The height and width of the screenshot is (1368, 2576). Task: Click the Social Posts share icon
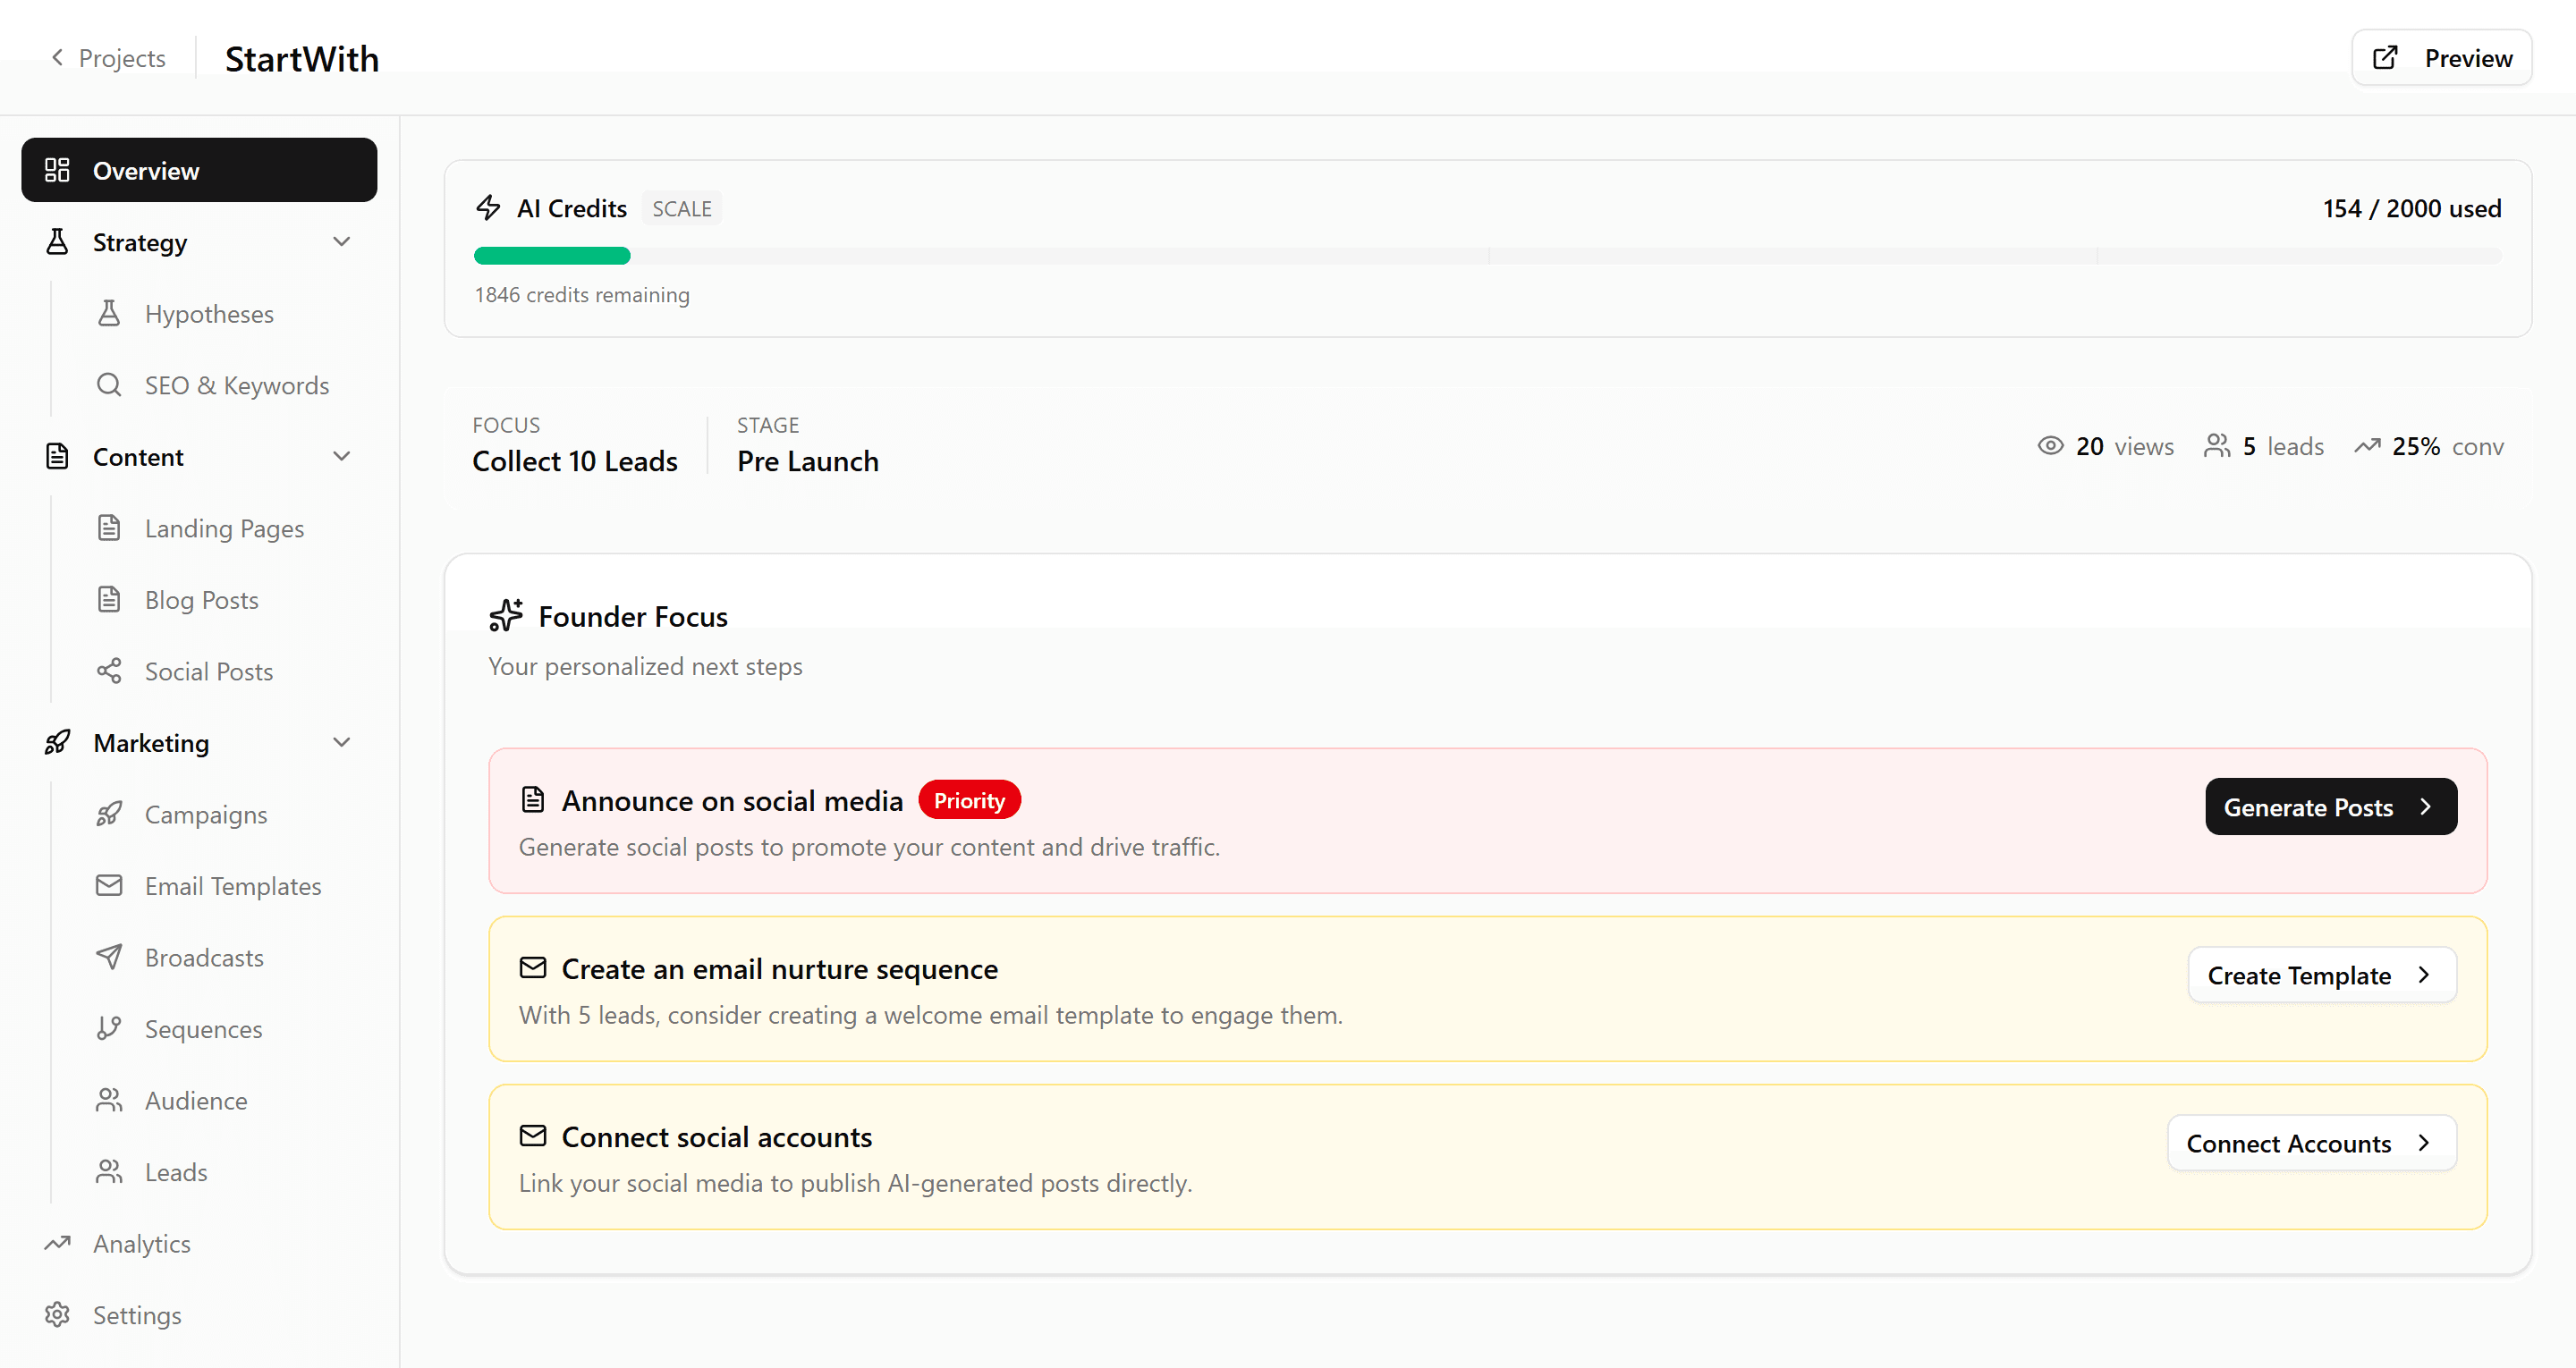[x=109, y=671]
